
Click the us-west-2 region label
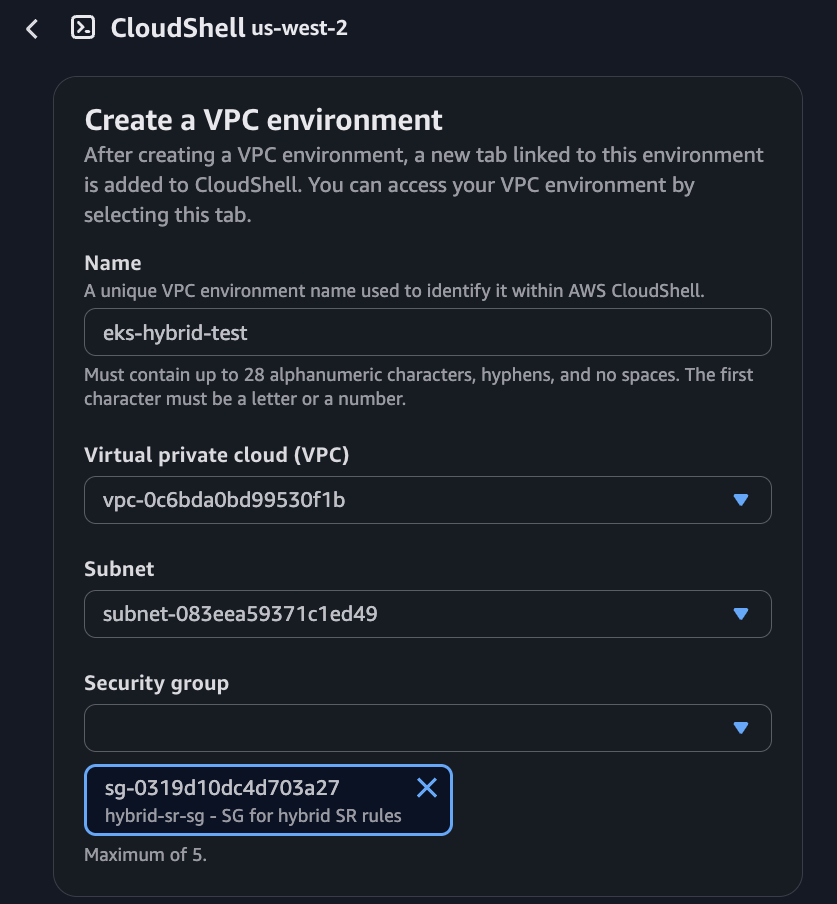pyautogui.click(x=299, y=28)
